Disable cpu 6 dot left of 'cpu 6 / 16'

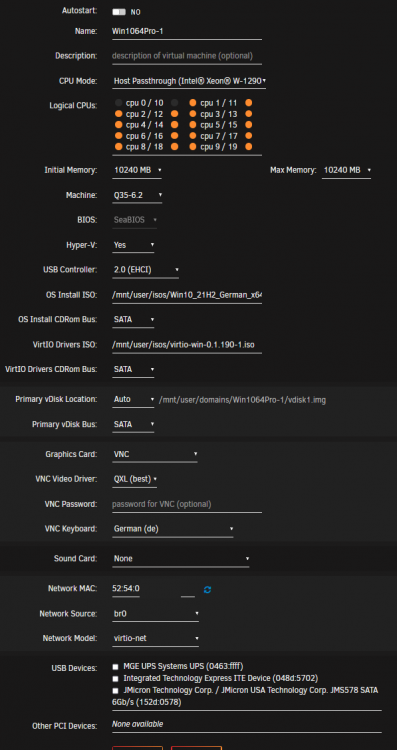point(119,136)
